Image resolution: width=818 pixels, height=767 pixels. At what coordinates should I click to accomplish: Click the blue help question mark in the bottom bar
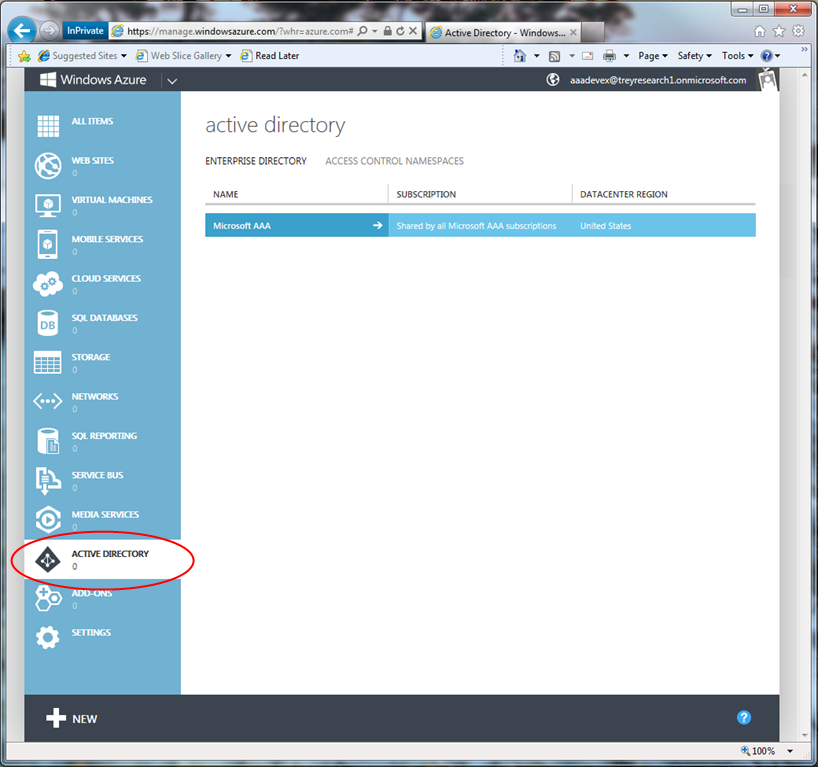pyautogui.click(x=744, y=718)
